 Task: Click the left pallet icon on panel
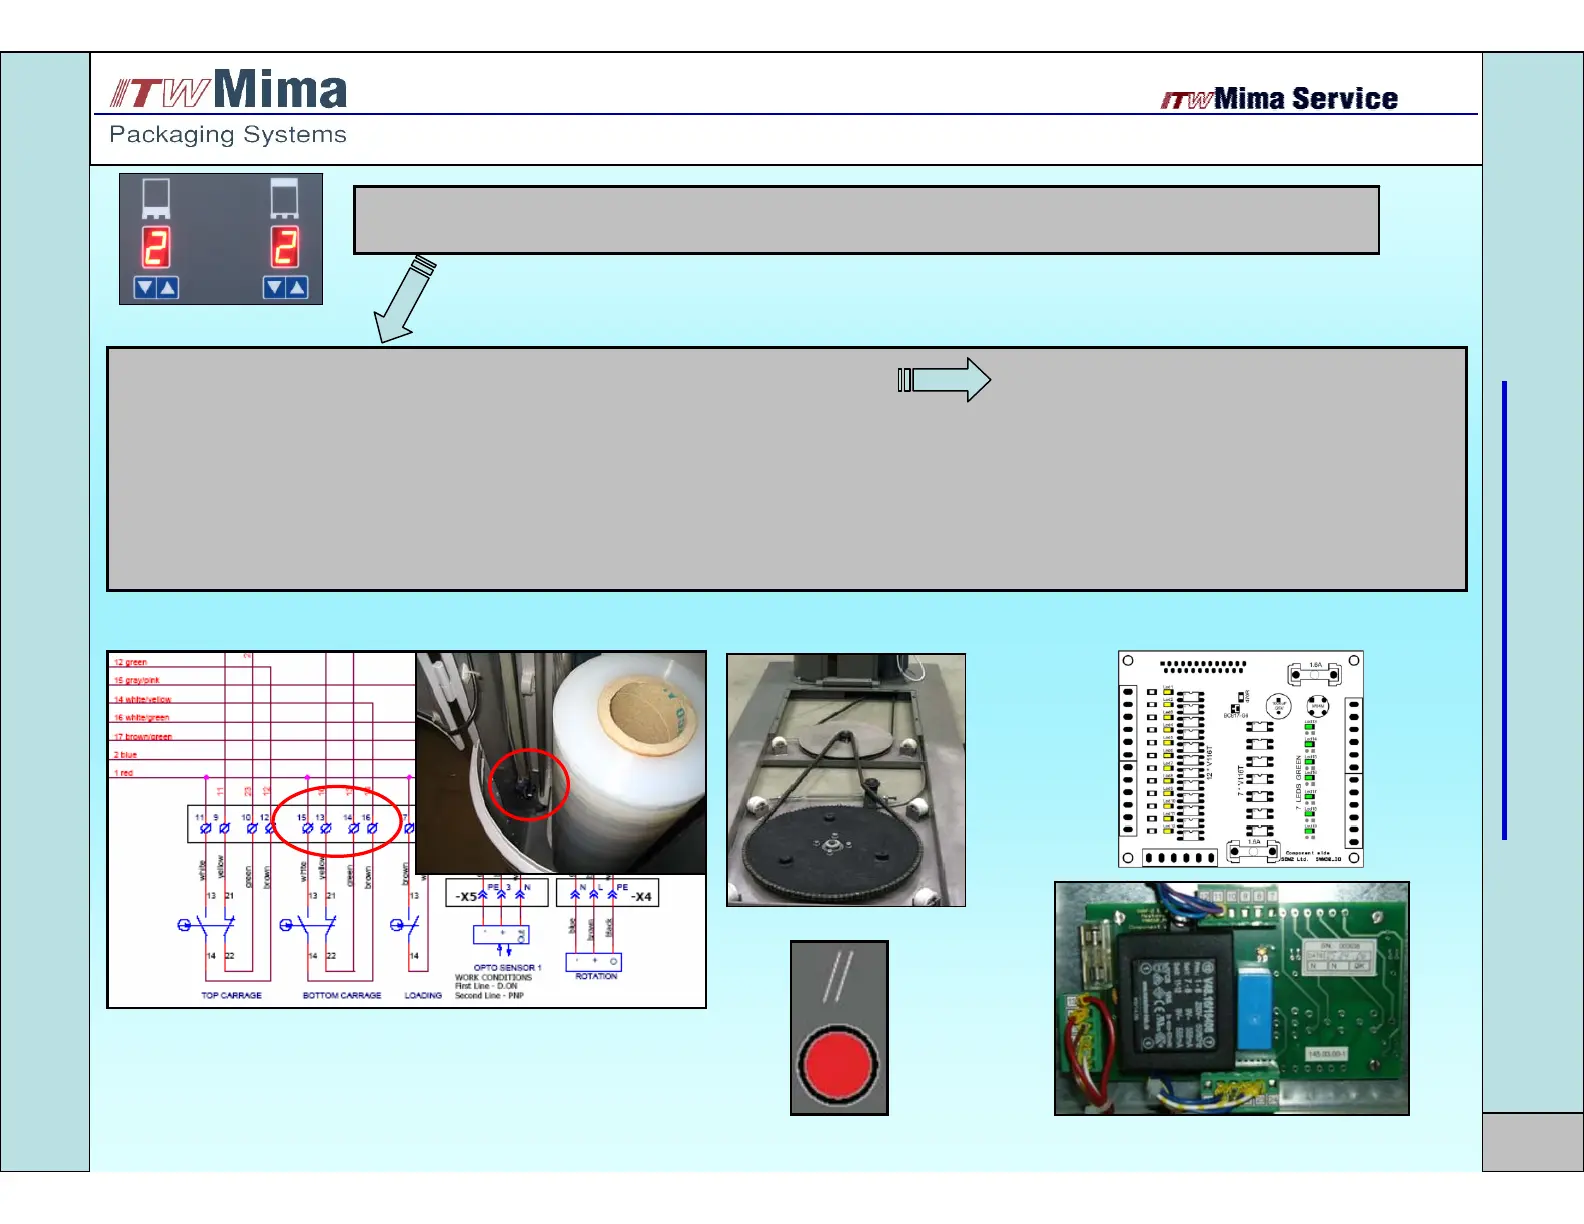[x=156, y=198]
